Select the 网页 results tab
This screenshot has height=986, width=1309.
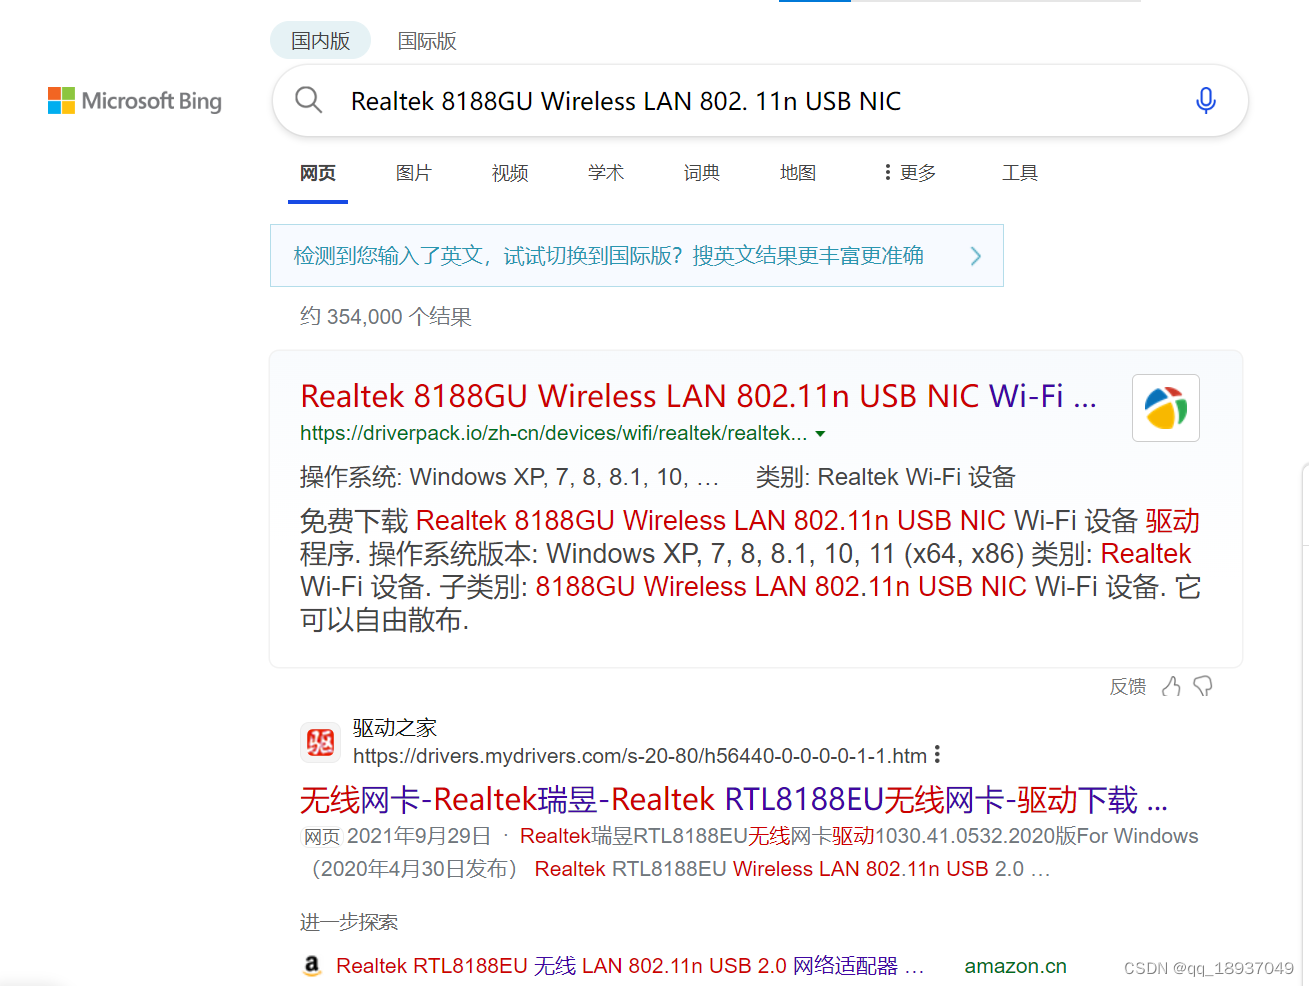point(318,173)
